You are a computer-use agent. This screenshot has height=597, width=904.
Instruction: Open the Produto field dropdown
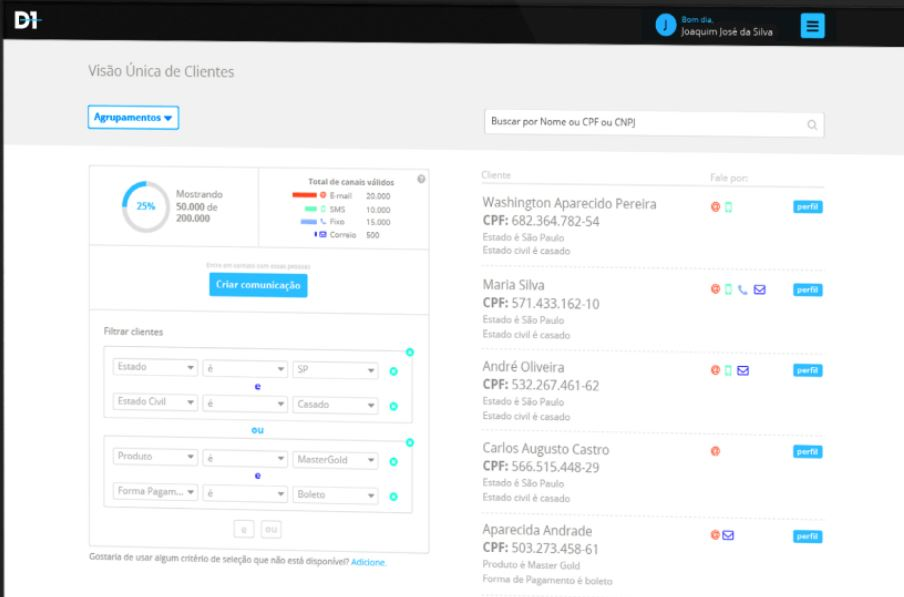(155, 456)
